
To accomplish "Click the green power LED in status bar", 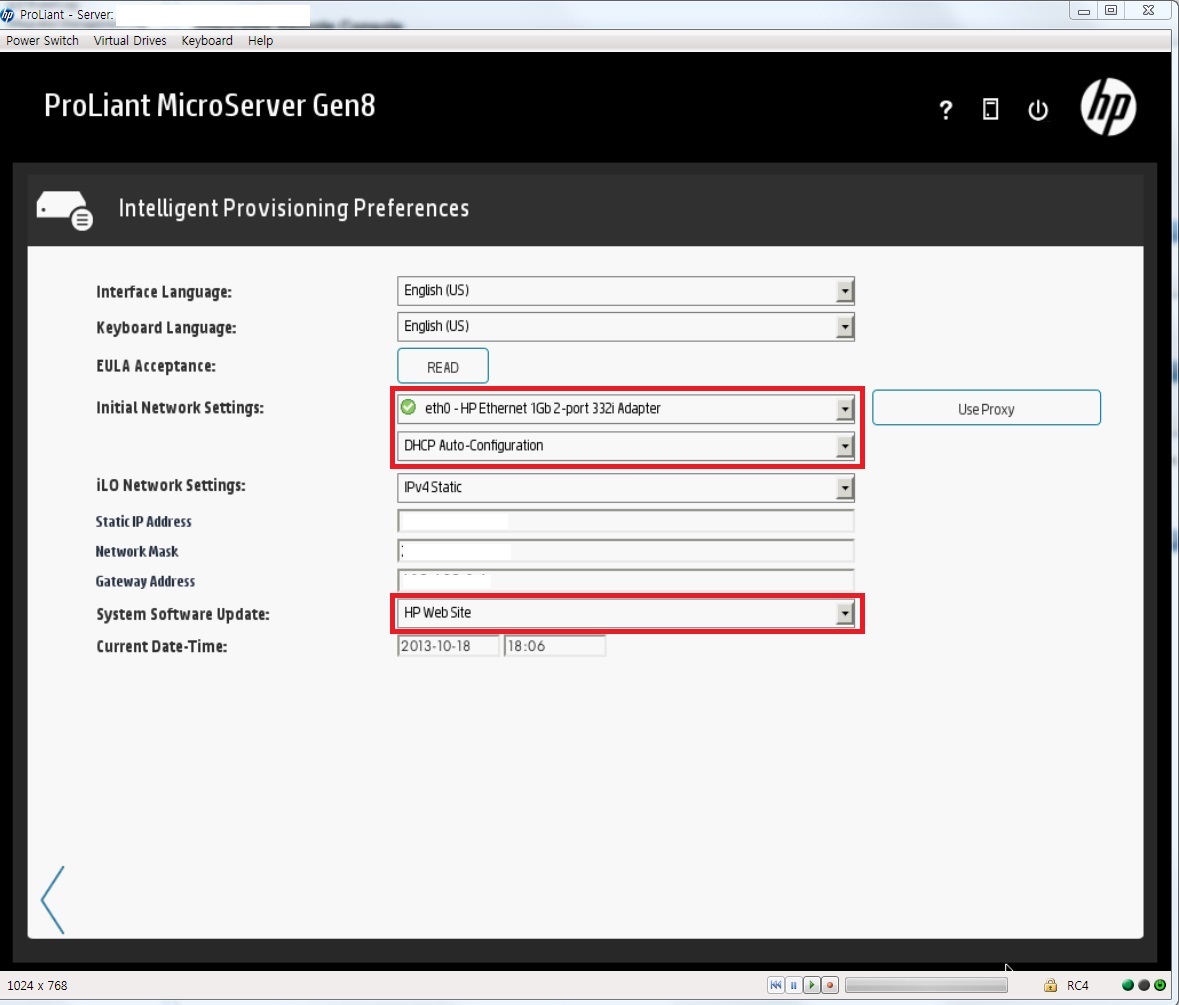I will point(1160,985).
